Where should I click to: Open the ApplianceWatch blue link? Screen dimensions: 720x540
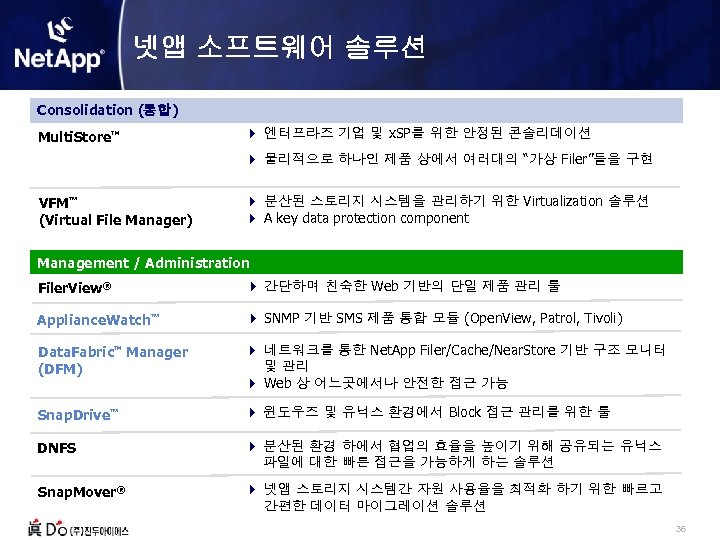(x=98, y=320)
